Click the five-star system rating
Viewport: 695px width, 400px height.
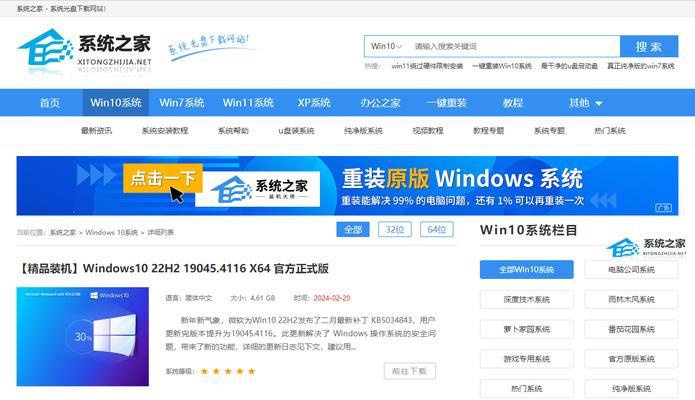click(x=228, y=371)
